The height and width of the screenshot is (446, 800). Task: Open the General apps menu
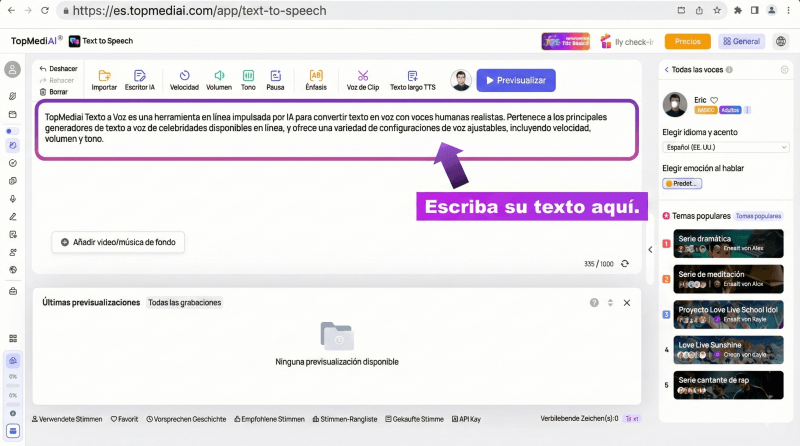[x=741, y=41]
